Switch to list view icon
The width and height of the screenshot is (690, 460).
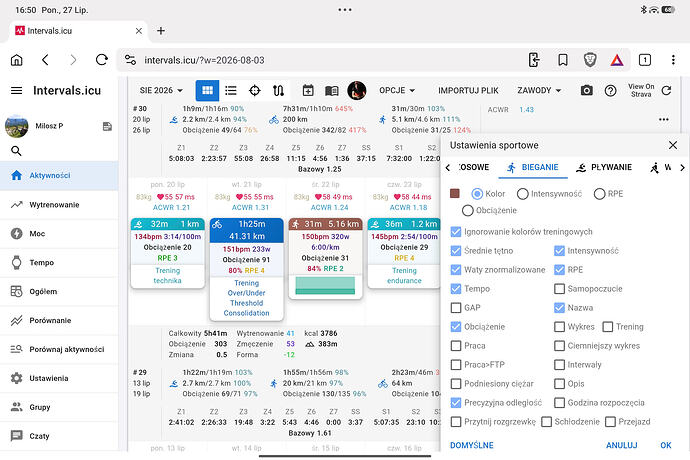tap(231, 91)
